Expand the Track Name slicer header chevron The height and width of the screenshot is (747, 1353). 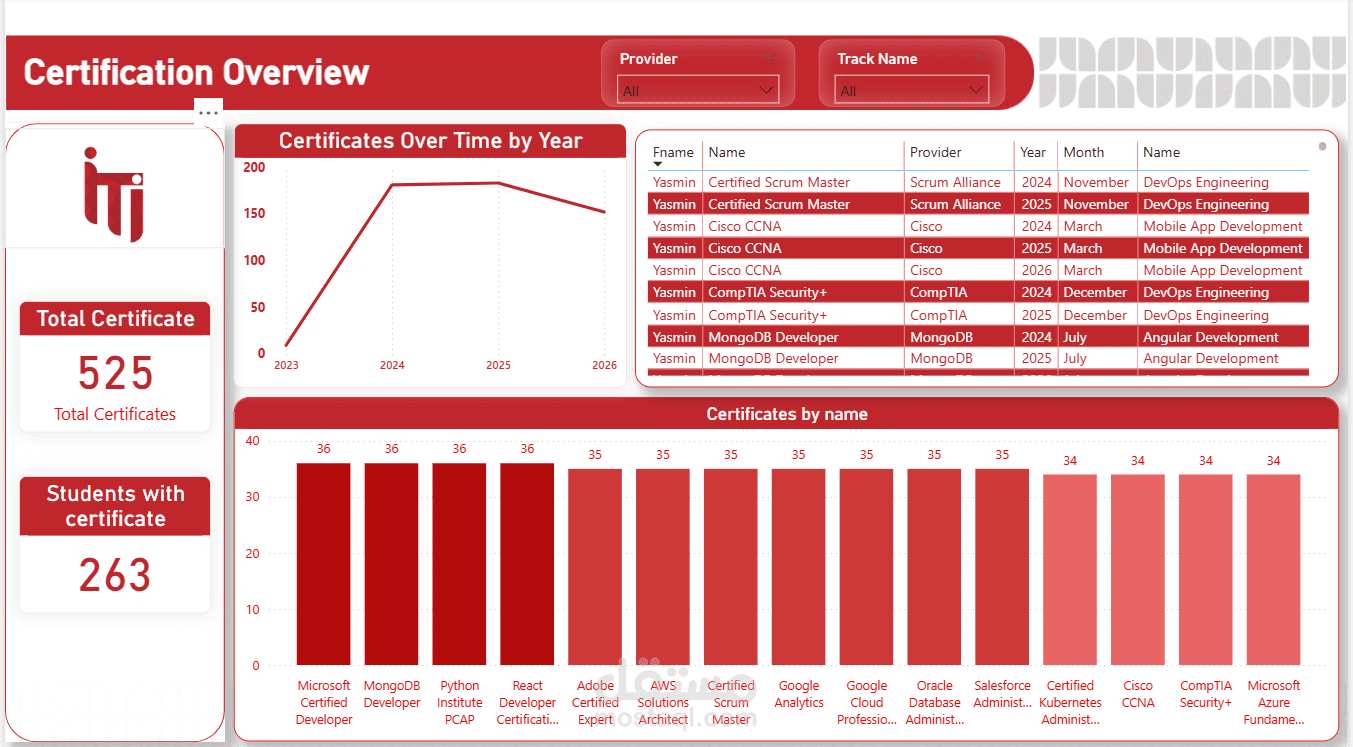[x=978, y=58]
